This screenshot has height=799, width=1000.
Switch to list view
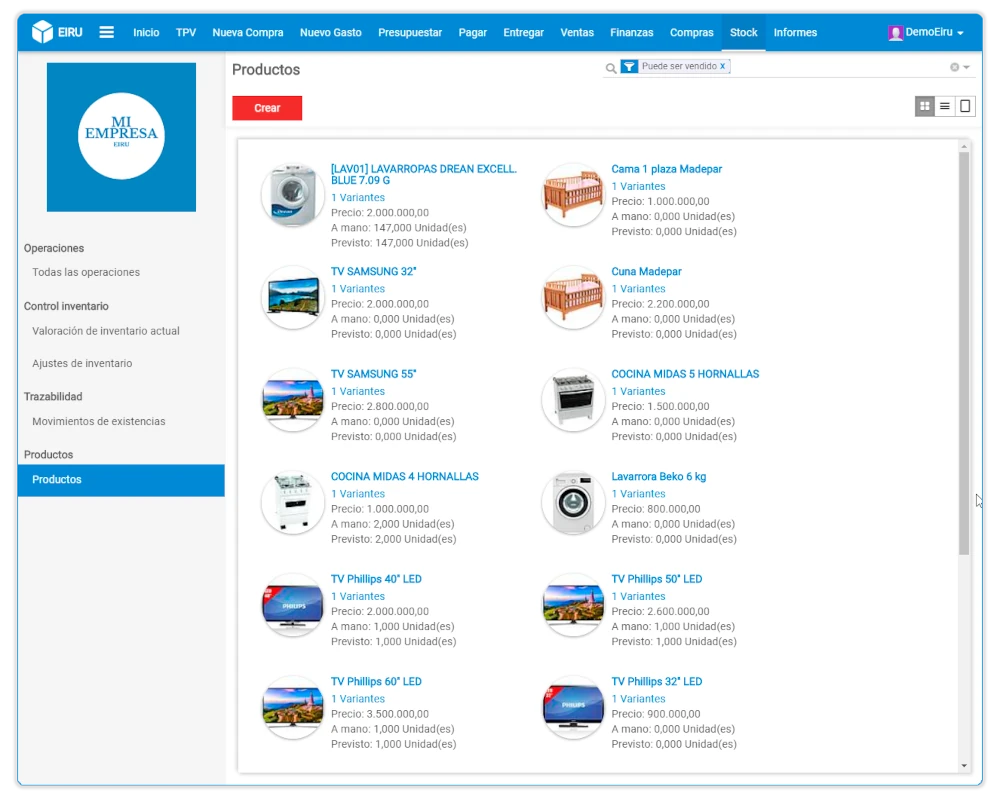tap(945, 106)
